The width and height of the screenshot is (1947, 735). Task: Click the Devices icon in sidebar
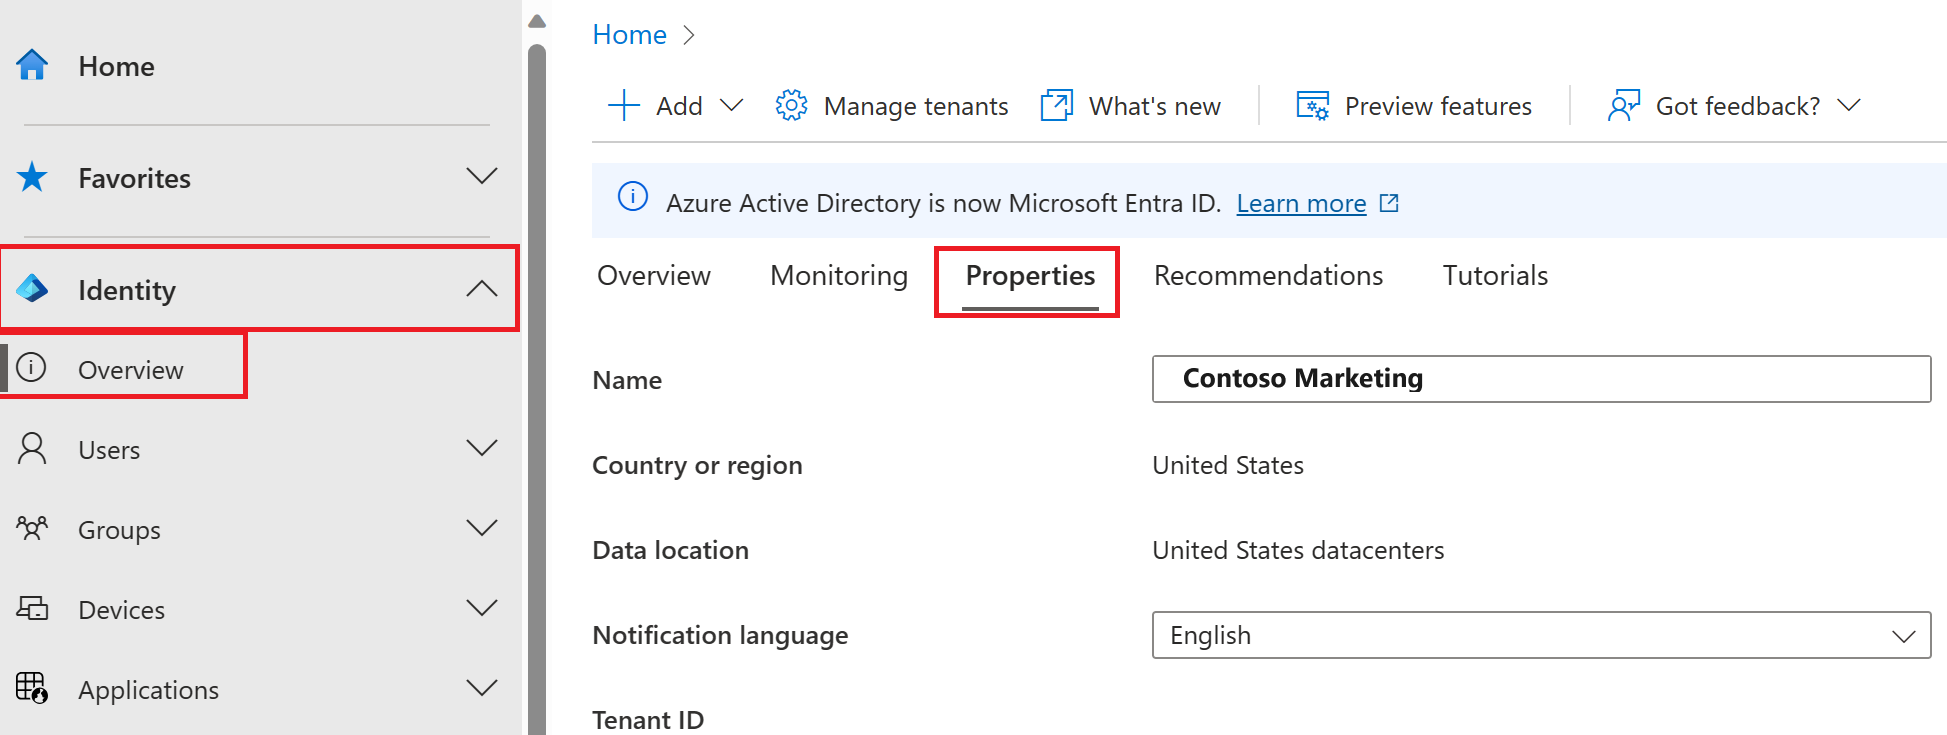32,608
